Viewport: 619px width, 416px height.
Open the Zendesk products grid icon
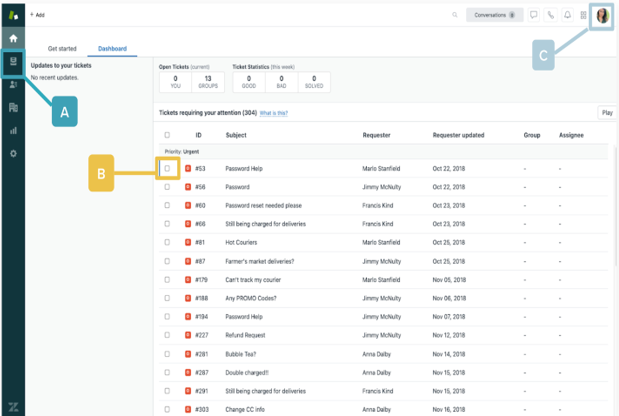point(584,15)
